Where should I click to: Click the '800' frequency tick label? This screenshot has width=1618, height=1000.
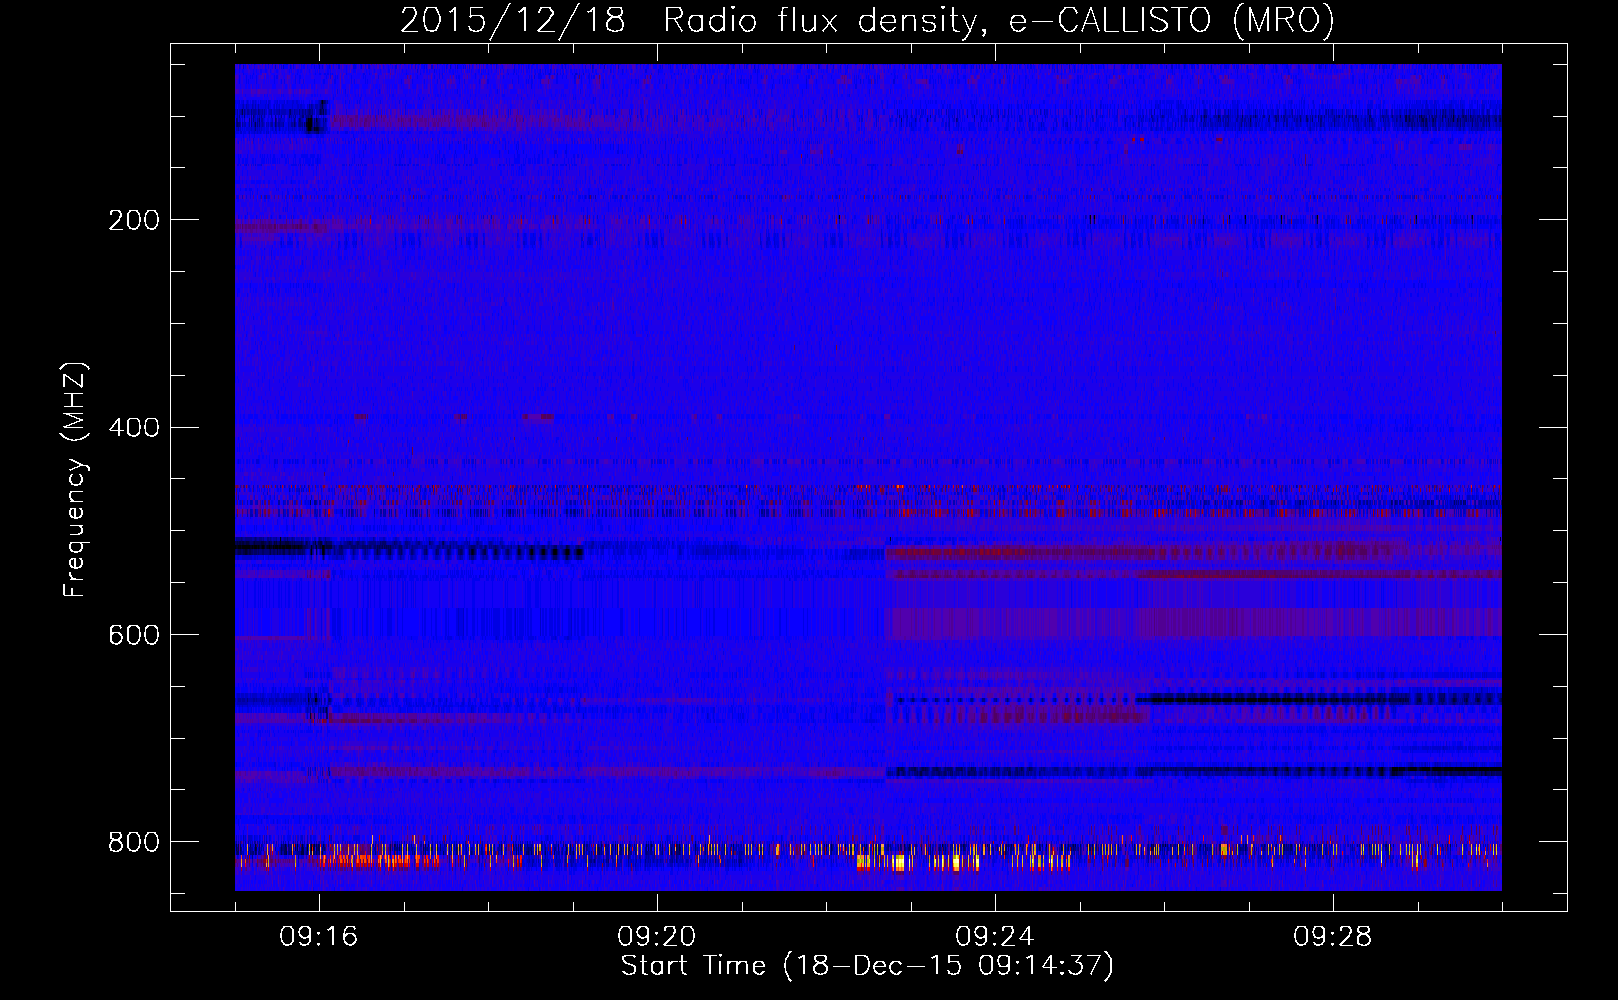point(134,842)
